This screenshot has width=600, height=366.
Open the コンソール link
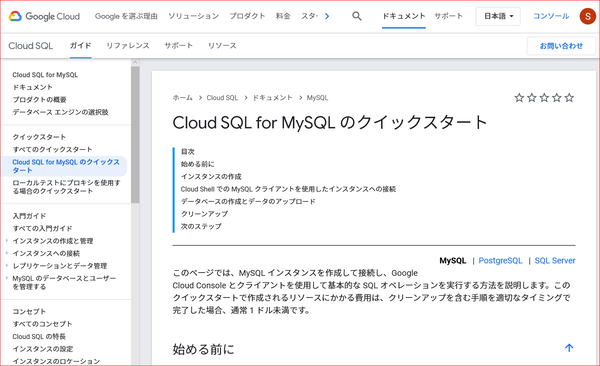pos(551,16)
